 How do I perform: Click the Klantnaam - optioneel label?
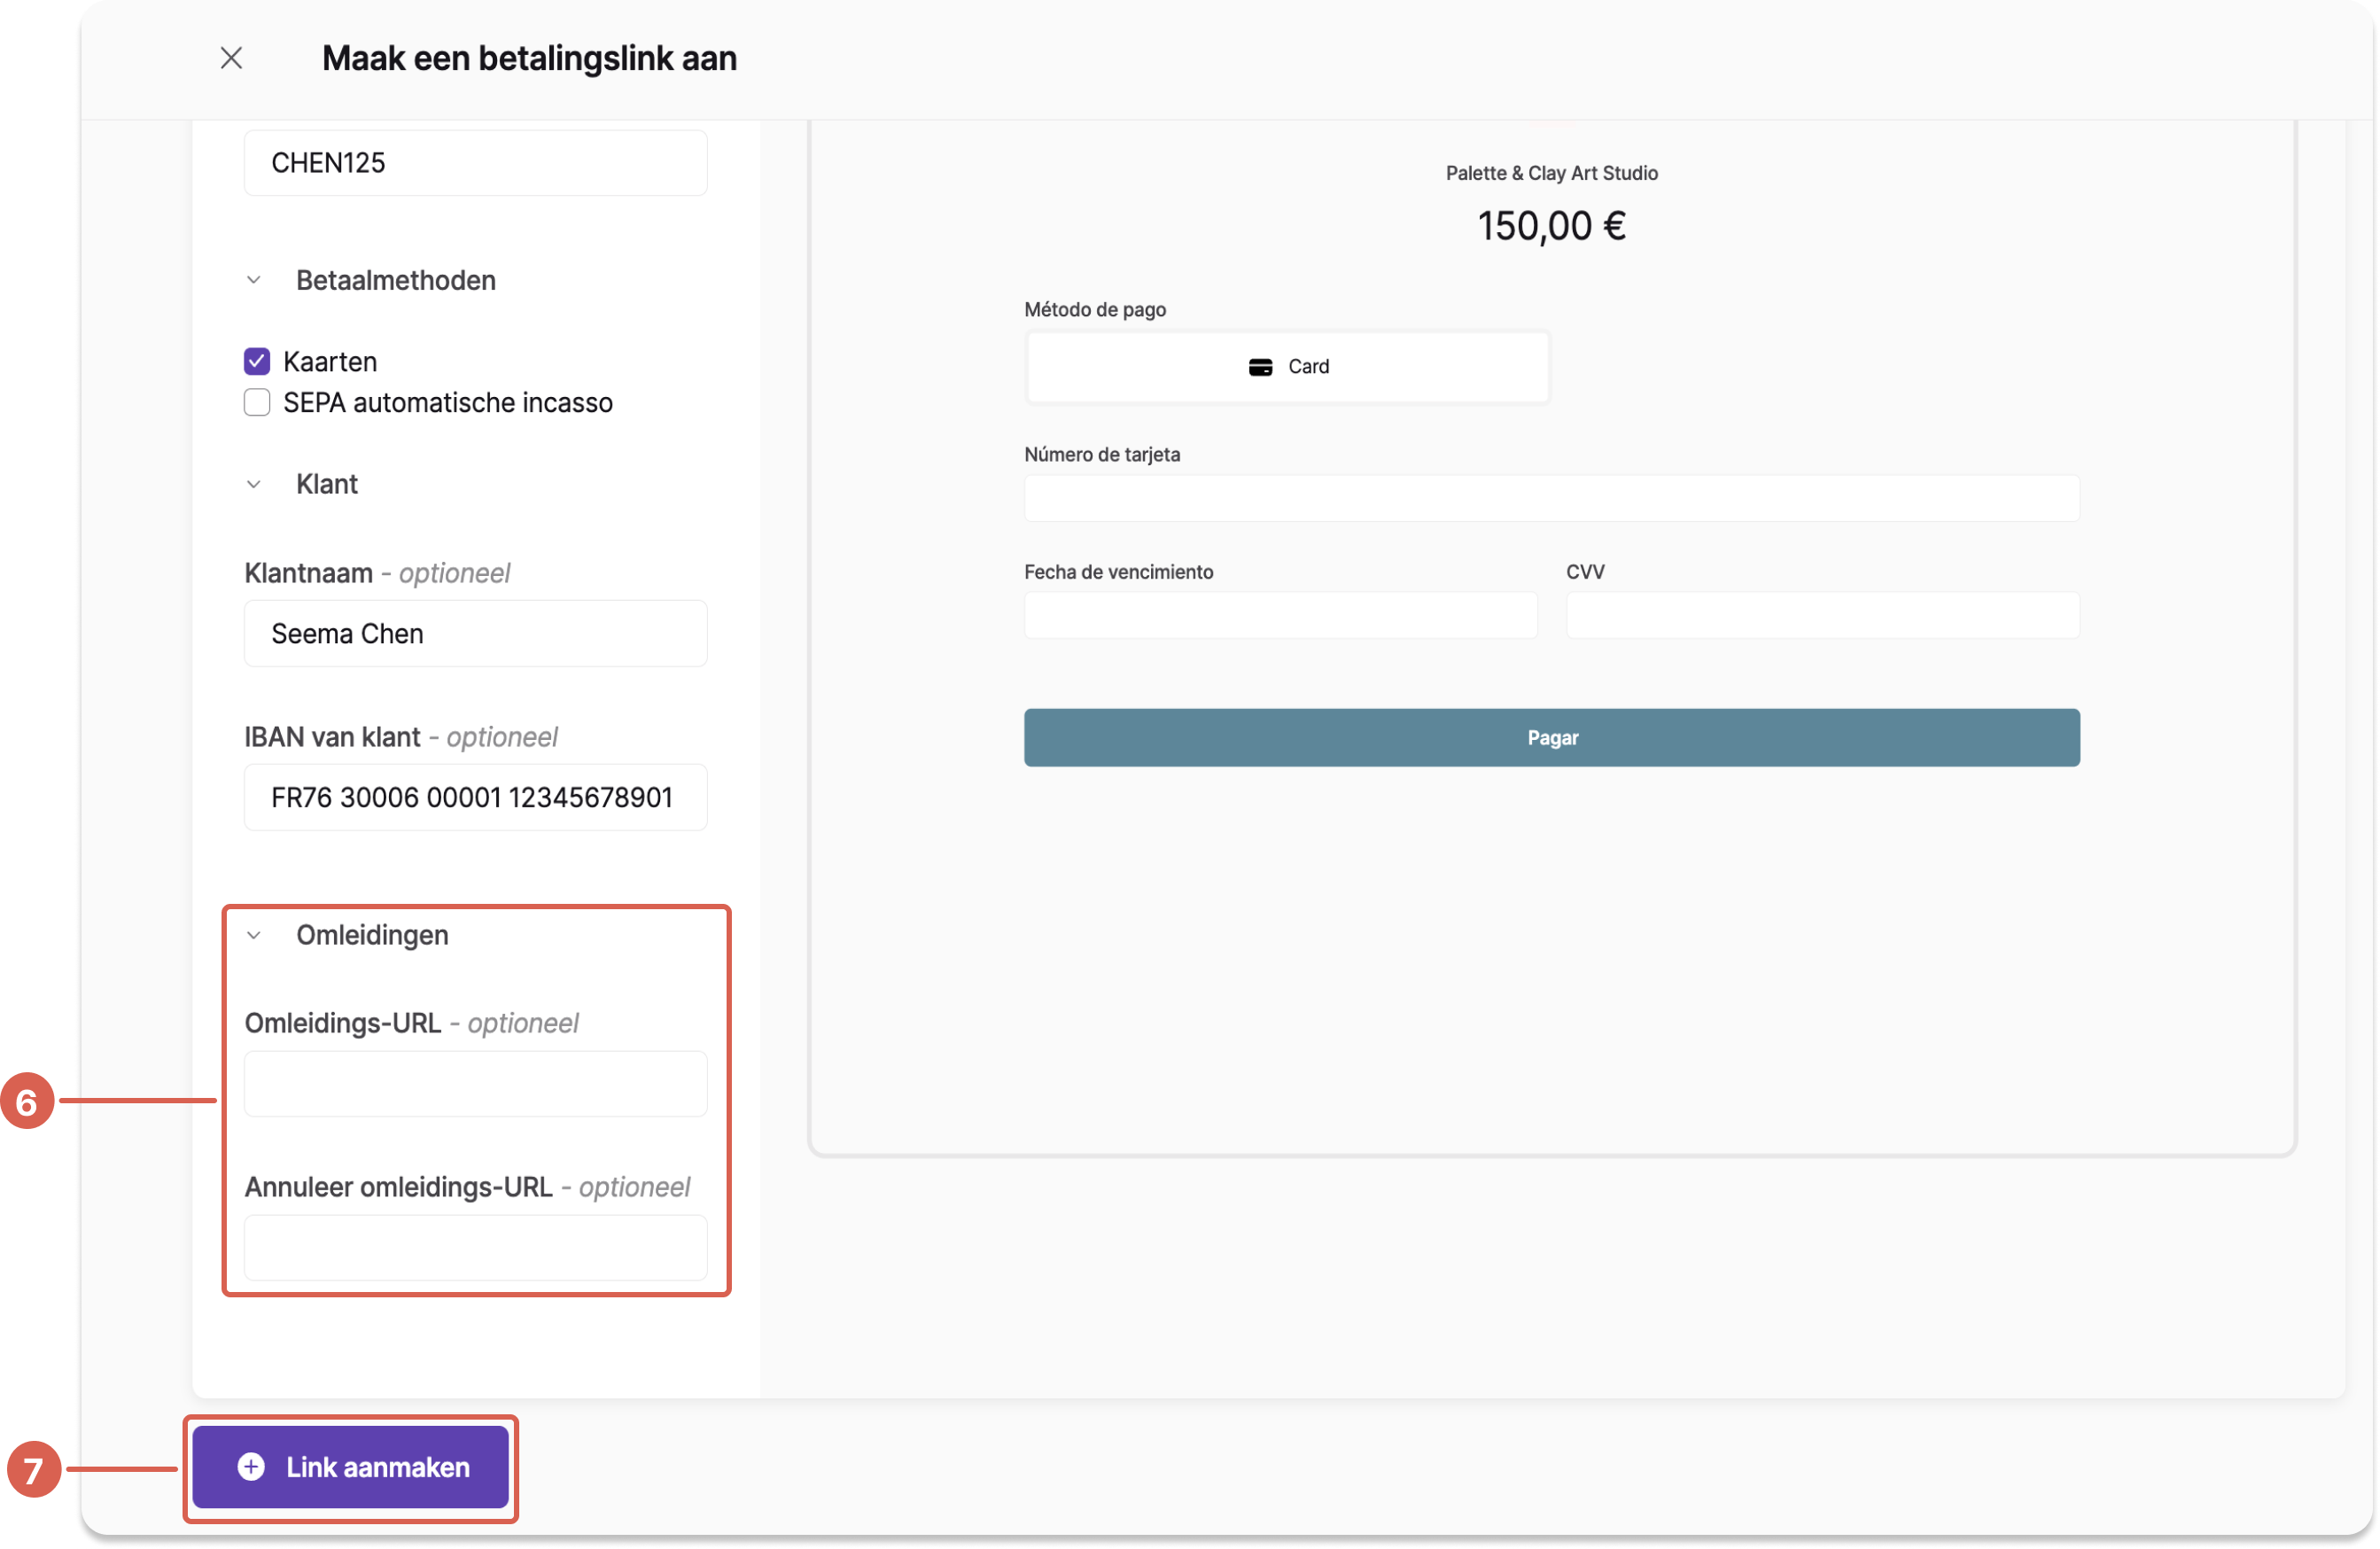(377, 573)
